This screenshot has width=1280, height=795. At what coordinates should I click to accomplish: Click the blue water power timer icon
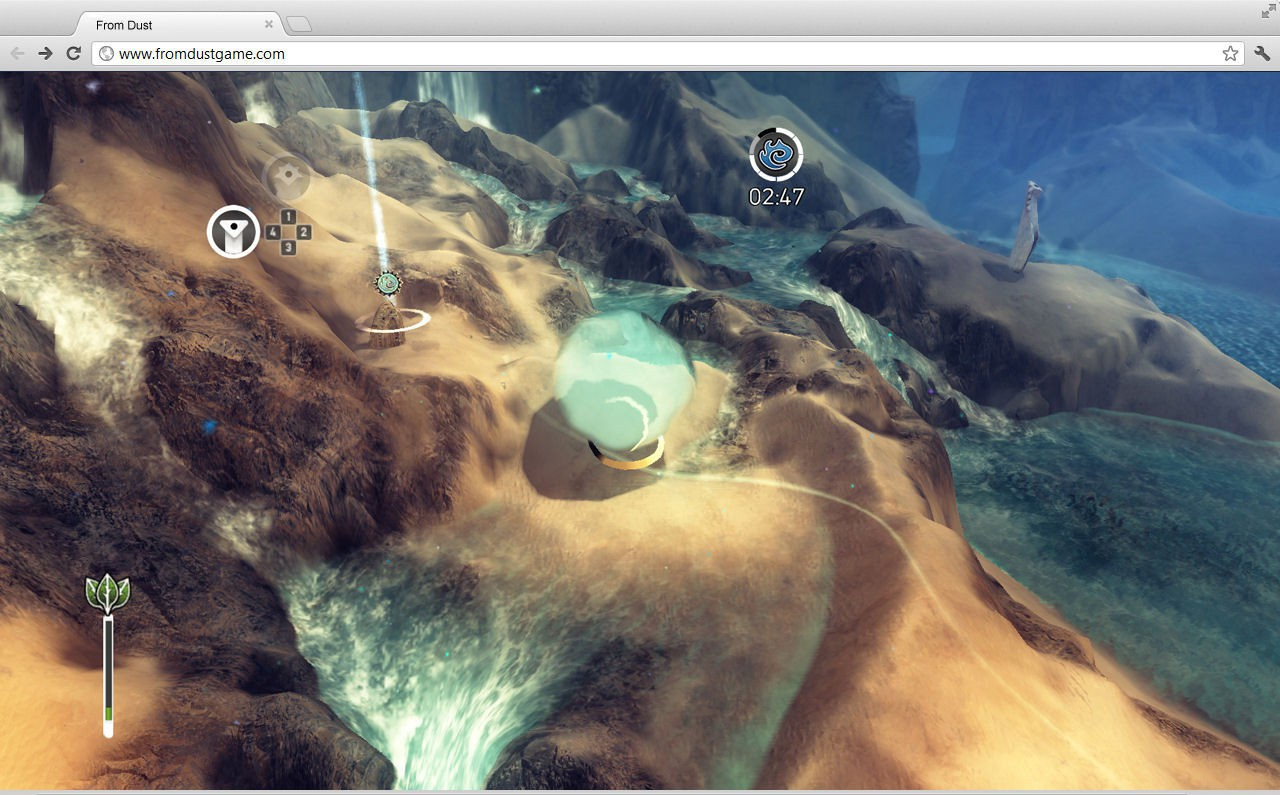click(x=776, y=154)
